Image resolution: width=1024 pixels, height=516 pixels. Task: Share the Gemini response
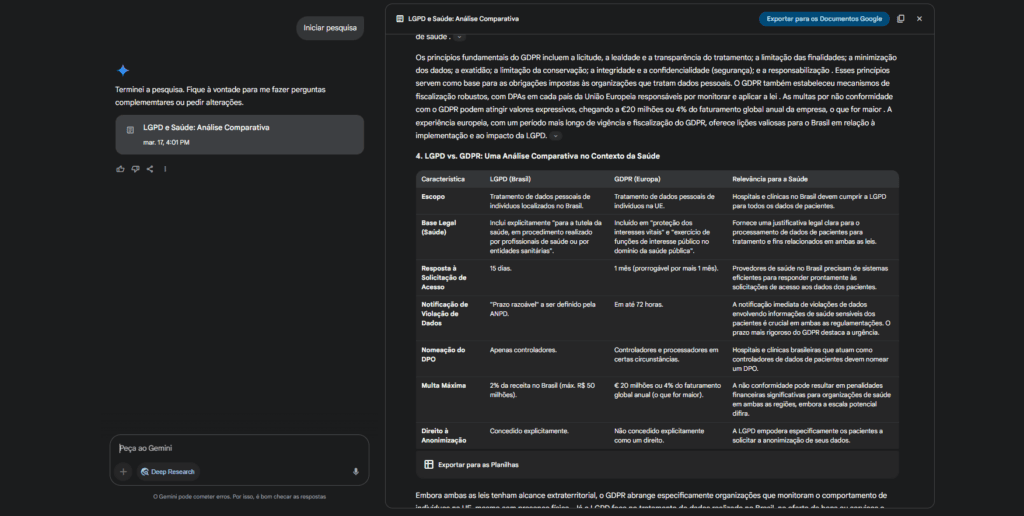(x=150, y=169)
